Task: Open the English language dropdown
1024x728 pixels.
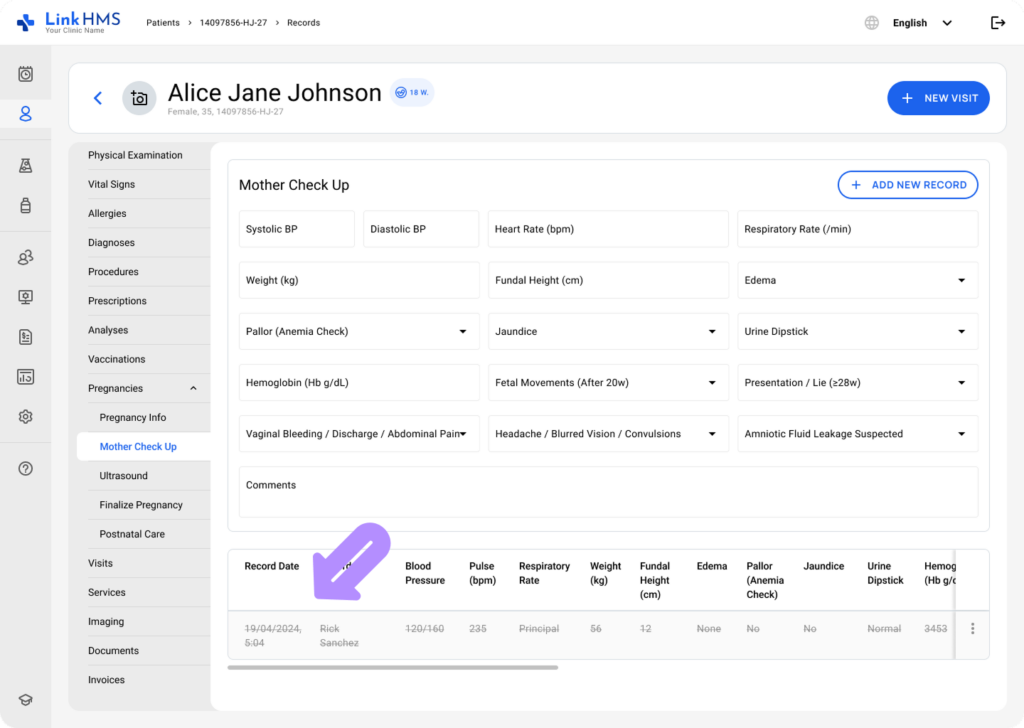Action: pyautogui.click(x=922, y=23)
